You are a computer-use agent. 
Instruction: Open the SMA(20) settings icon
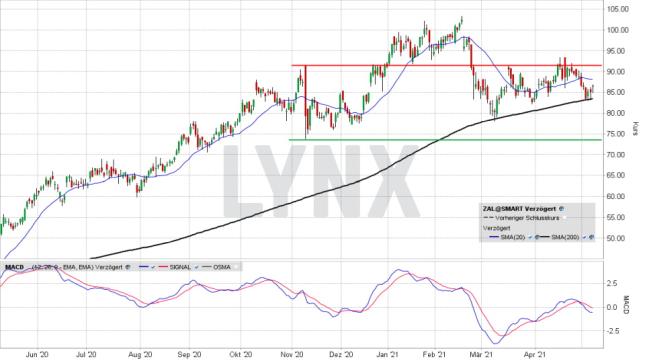(x=537, y=237)
